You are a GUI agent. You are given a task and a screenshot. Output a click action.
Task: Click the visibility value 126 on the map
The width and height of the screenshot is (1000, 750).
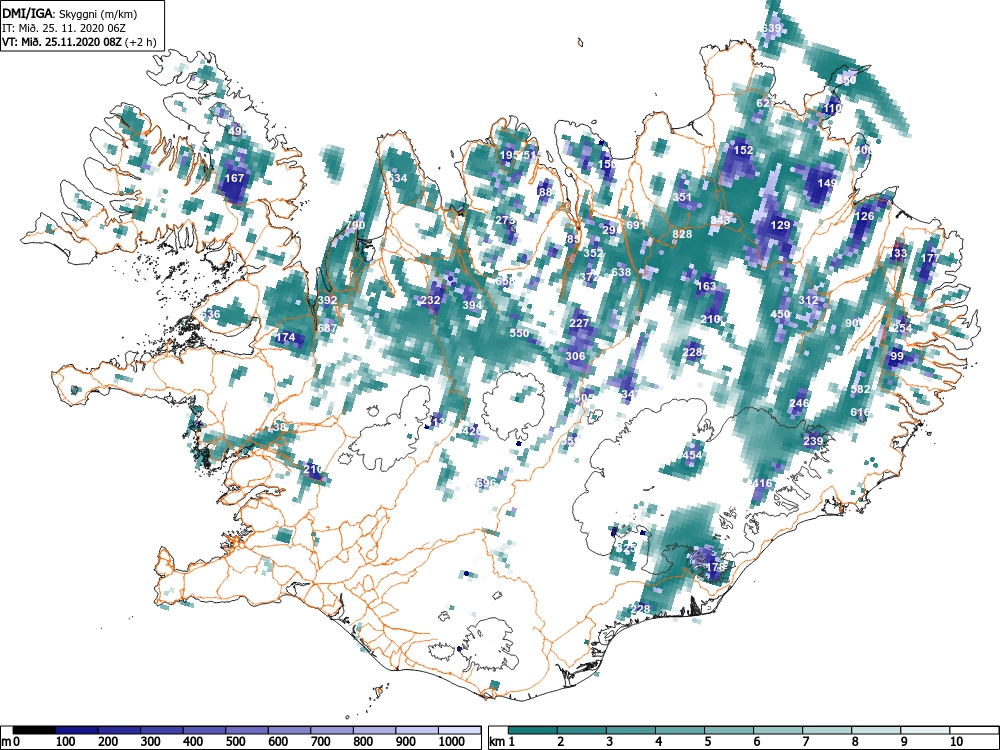point(864,216)
